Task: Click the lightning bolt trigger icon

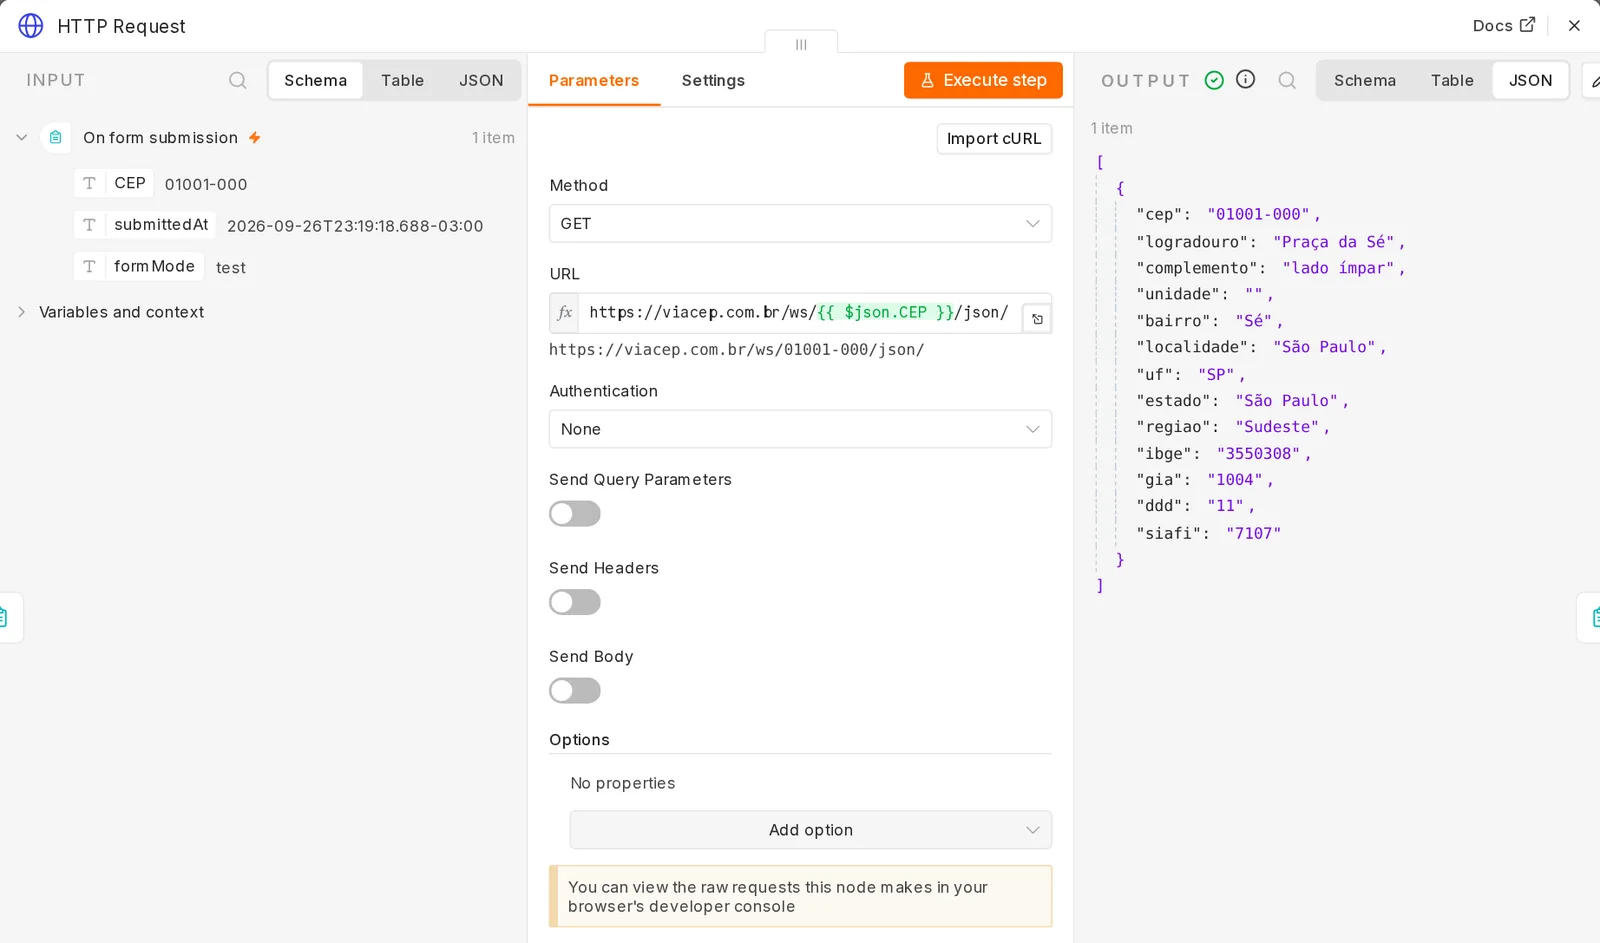Action: pos(255,138)
